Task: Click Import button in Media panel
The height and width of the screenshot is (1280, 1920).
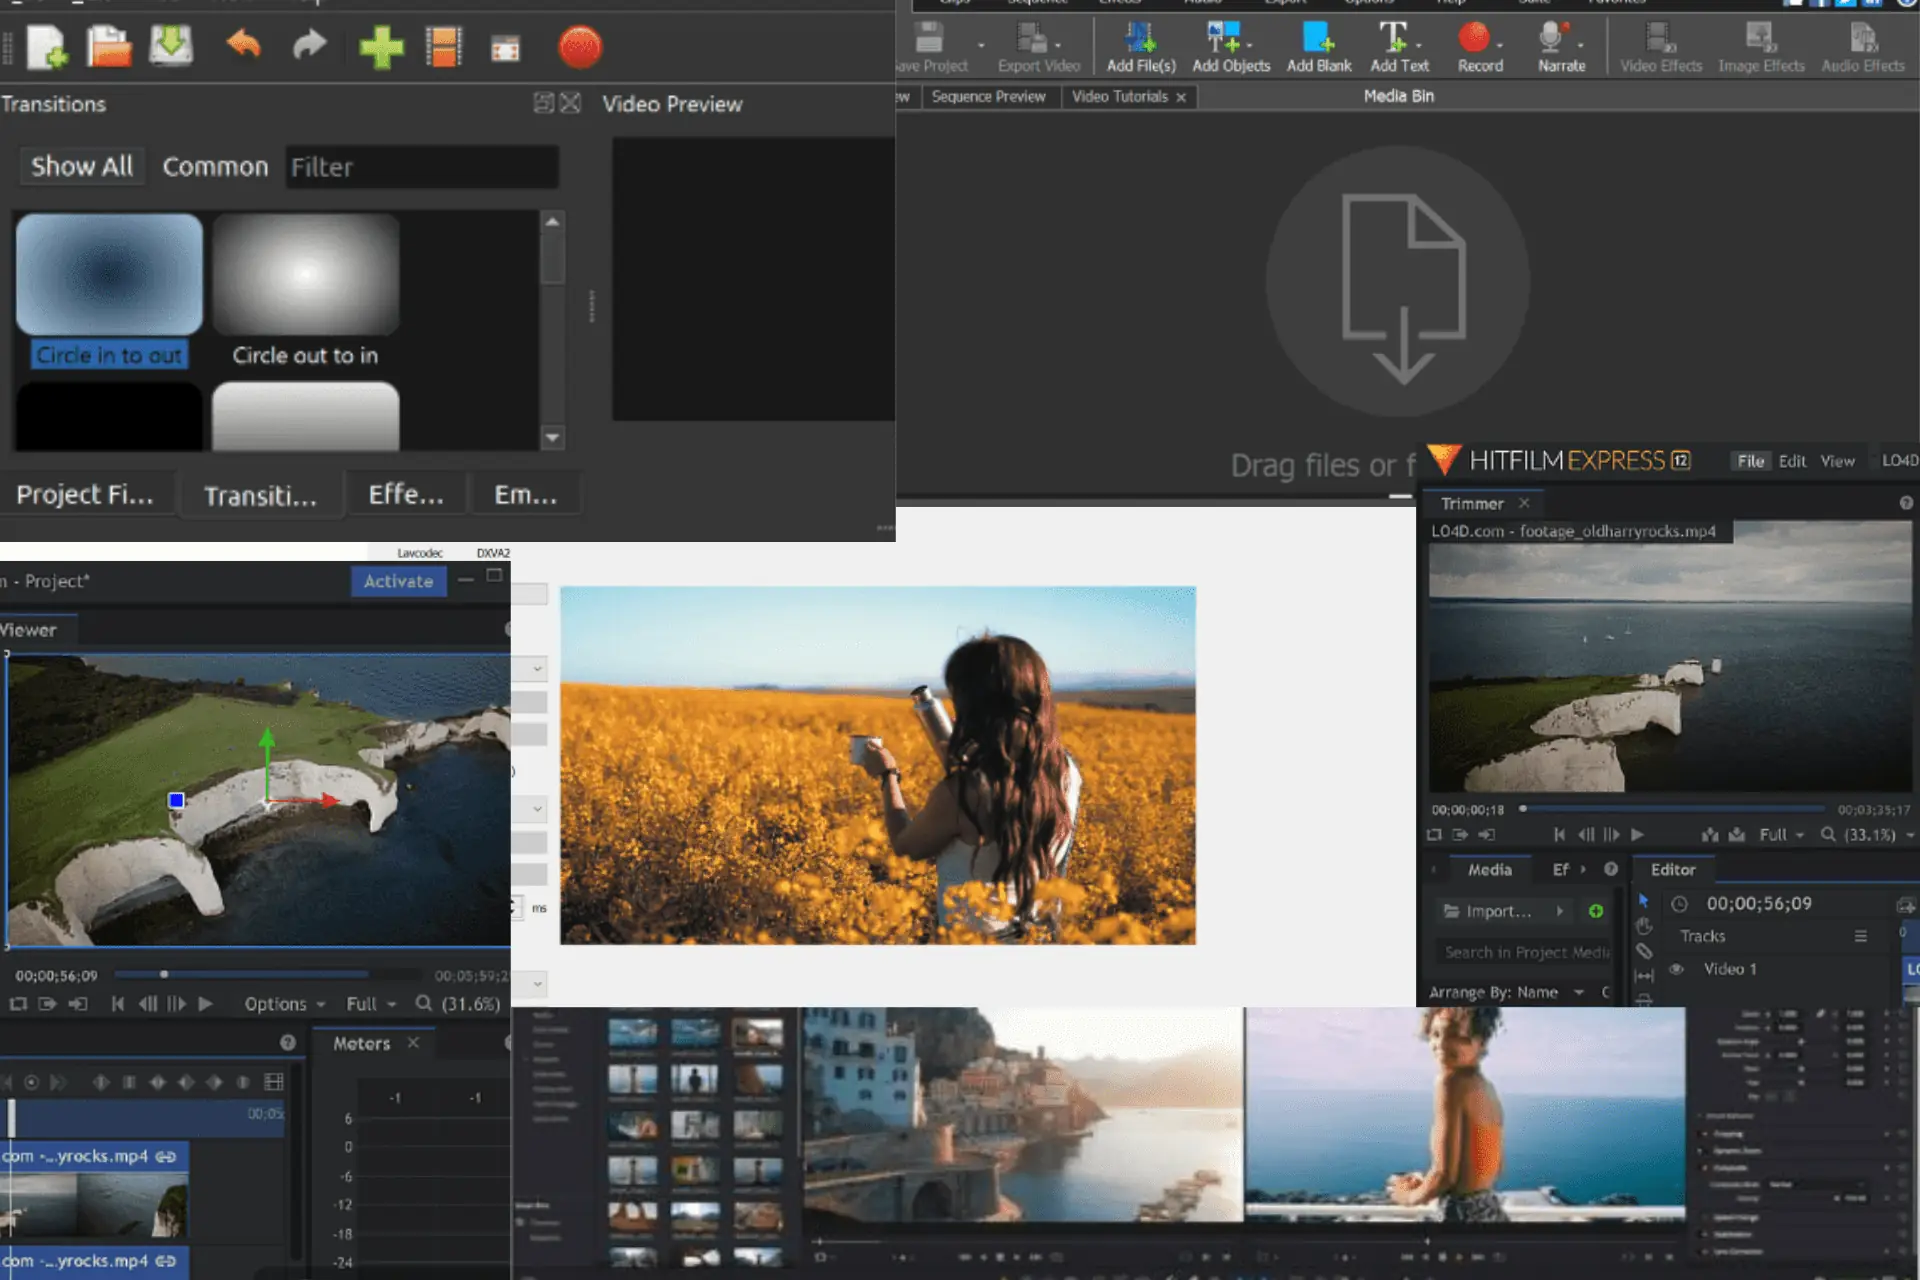Action: click(x=1494, y=911)
